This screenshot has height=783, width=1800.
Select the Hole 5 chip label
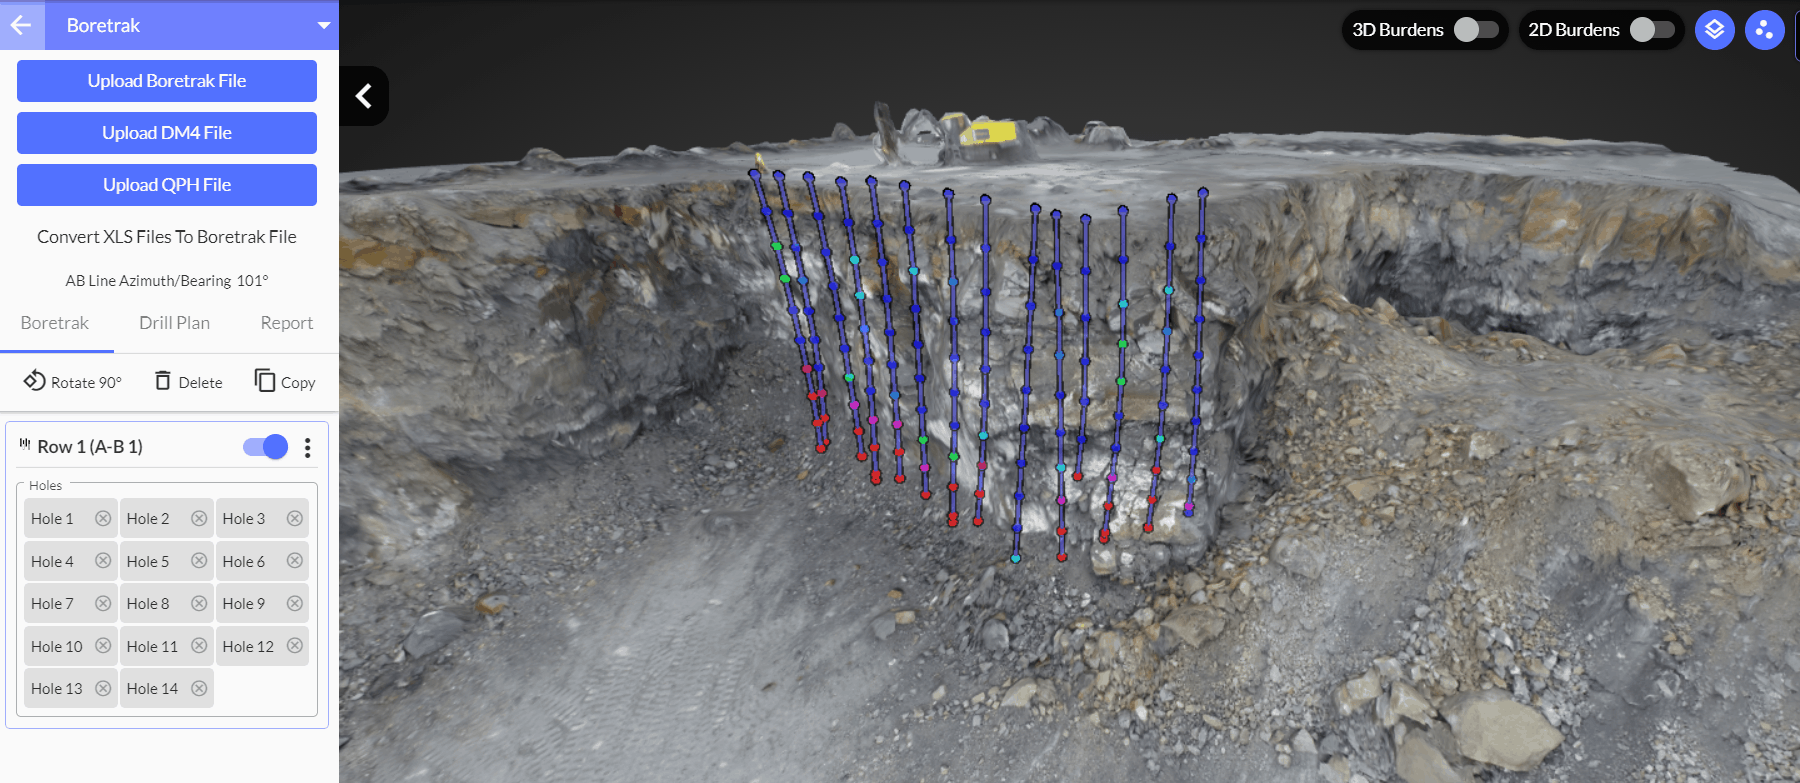(148, 562)
